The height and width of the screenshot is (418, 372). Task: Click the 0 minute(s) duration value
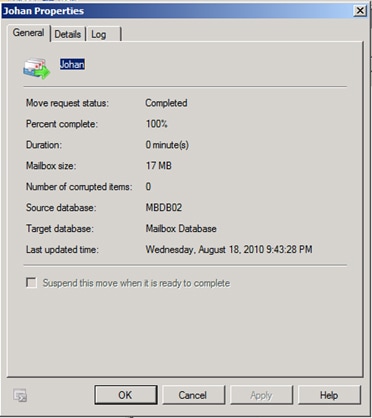tap(167, 145)
